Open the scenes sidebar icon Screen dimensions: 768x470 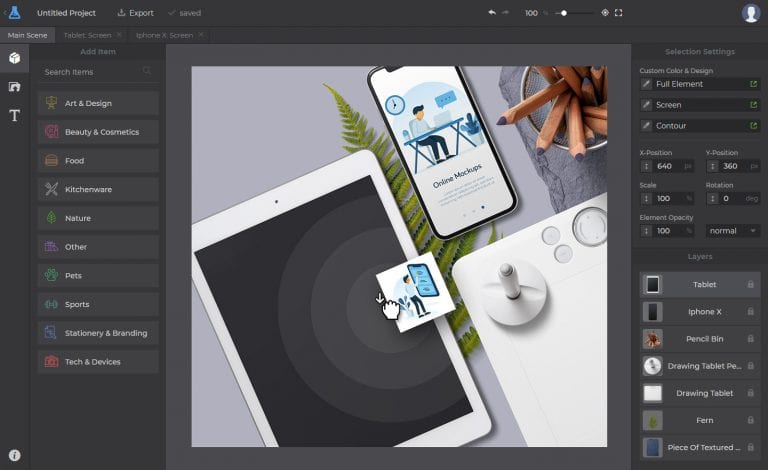[15, 87]
